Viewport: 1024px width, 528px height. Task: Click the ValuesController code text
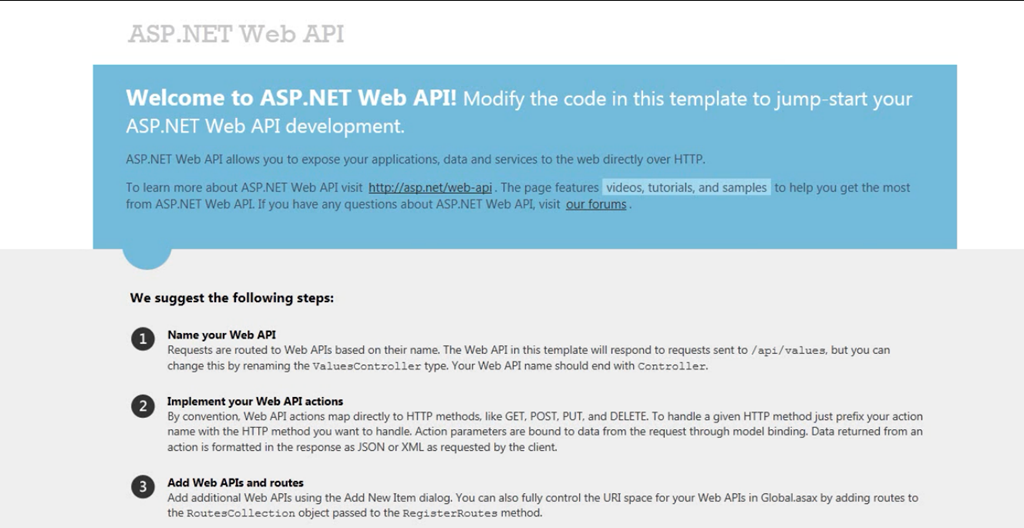366,367
